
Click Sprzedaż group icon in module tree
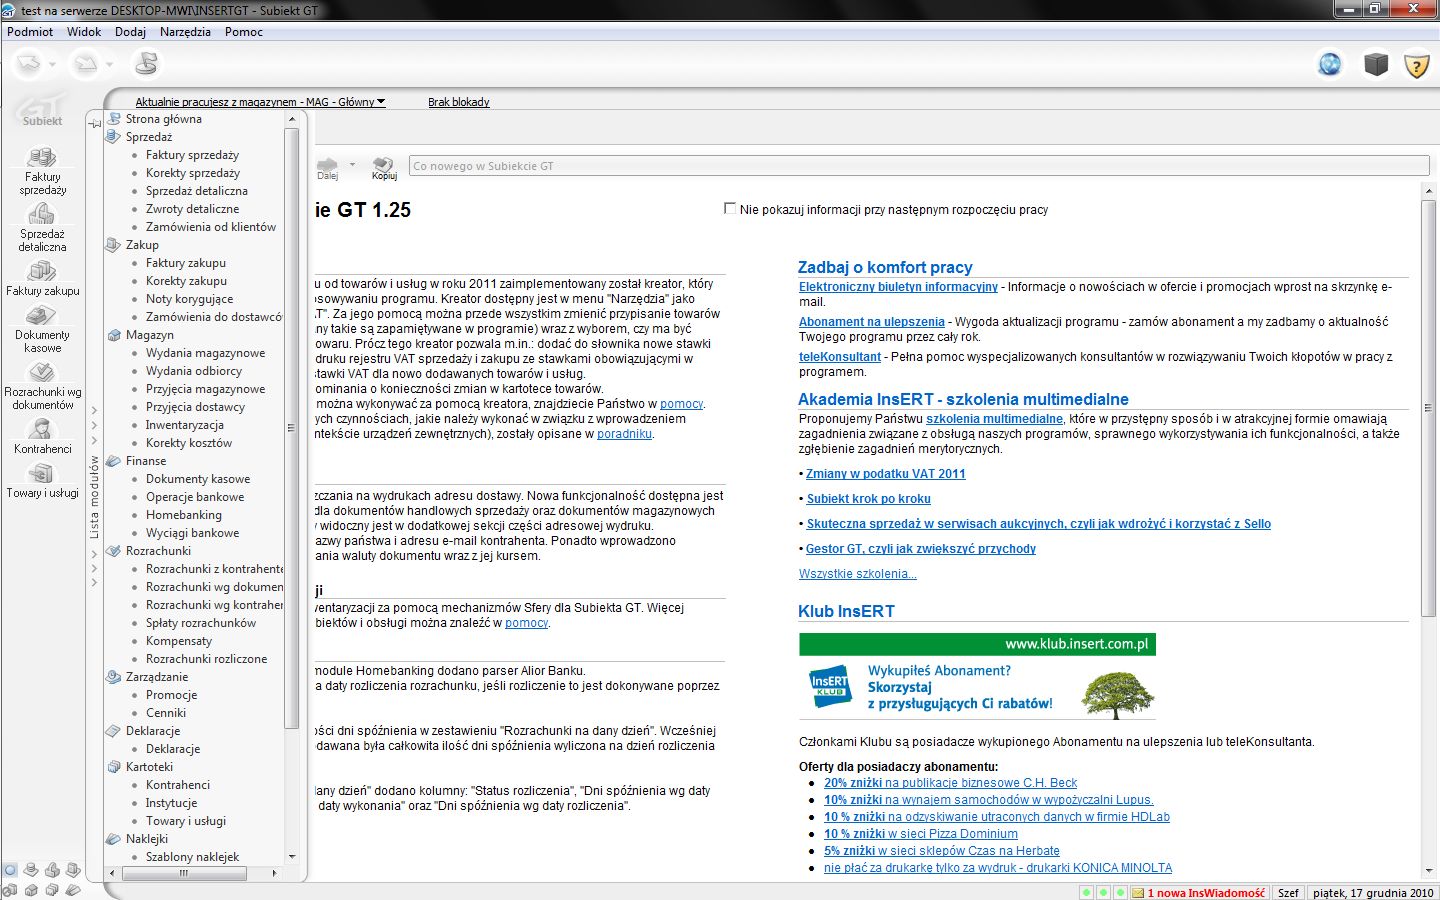(114, 137)
